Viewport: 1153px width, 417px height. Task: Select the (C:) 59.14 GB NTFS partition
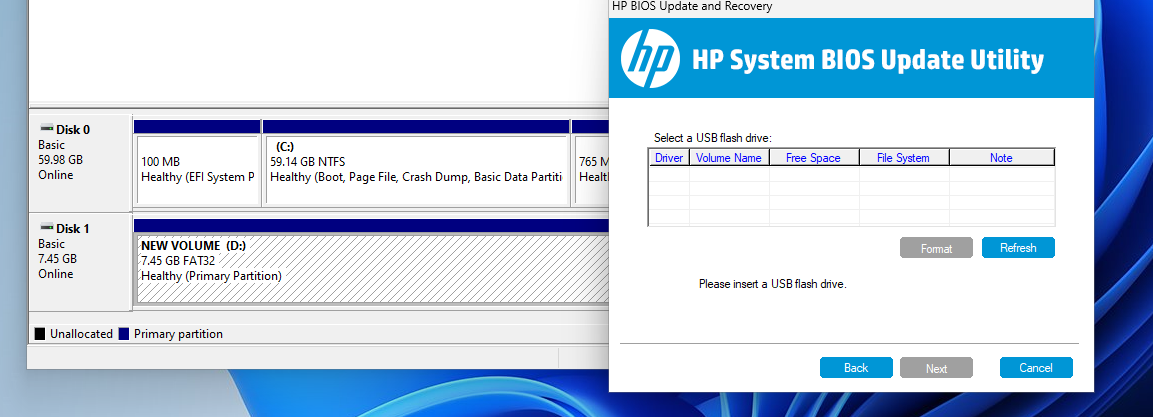416,169
